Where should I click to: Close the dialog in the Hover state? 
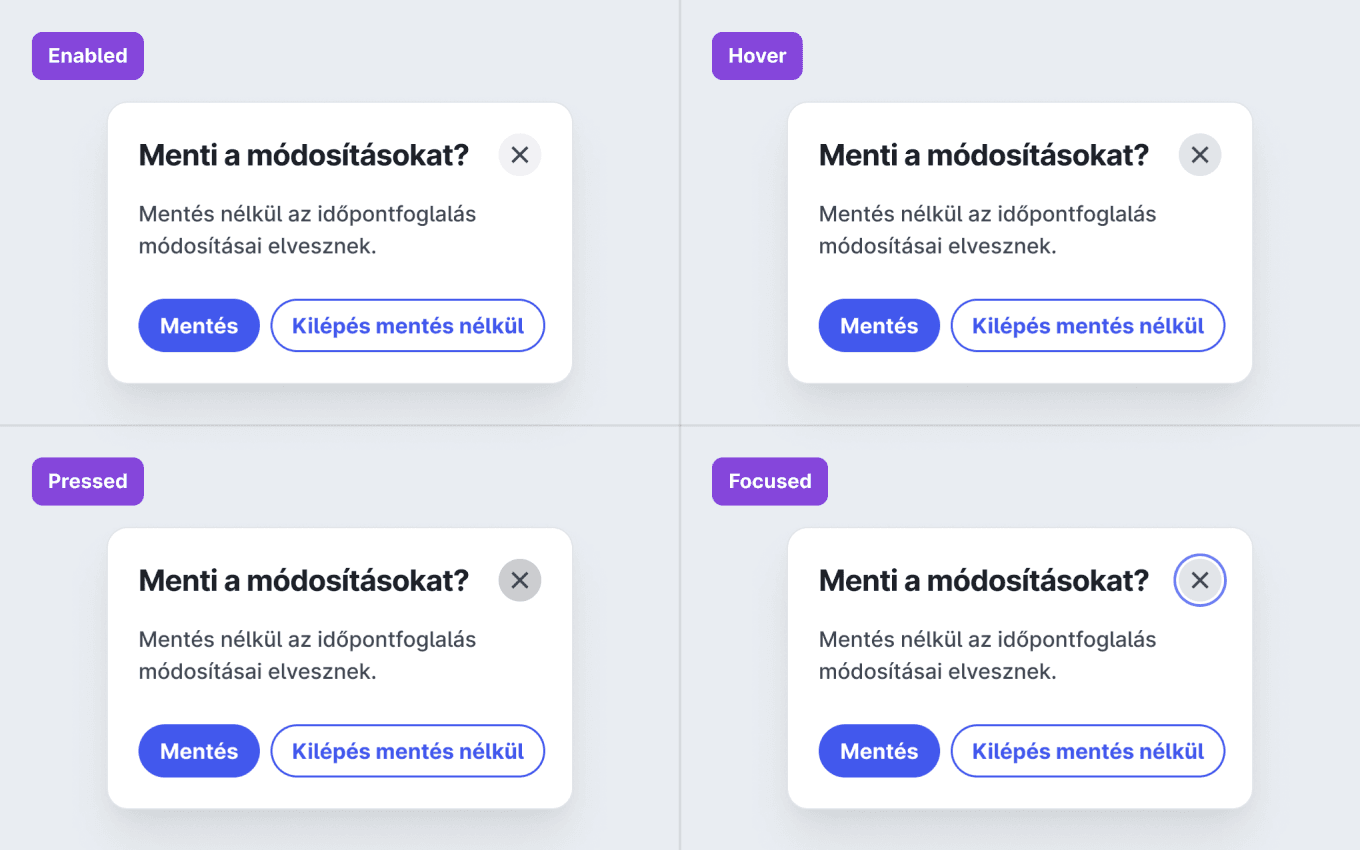pos(1199,155)
